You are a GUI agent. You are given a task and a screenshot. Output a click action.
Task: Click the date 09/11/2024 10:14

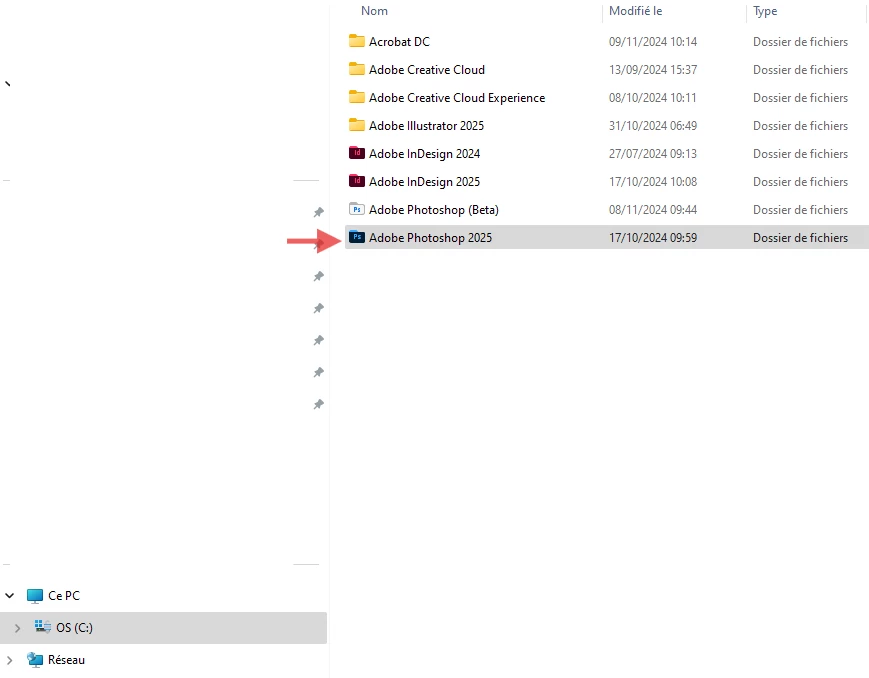click(652, 42)
